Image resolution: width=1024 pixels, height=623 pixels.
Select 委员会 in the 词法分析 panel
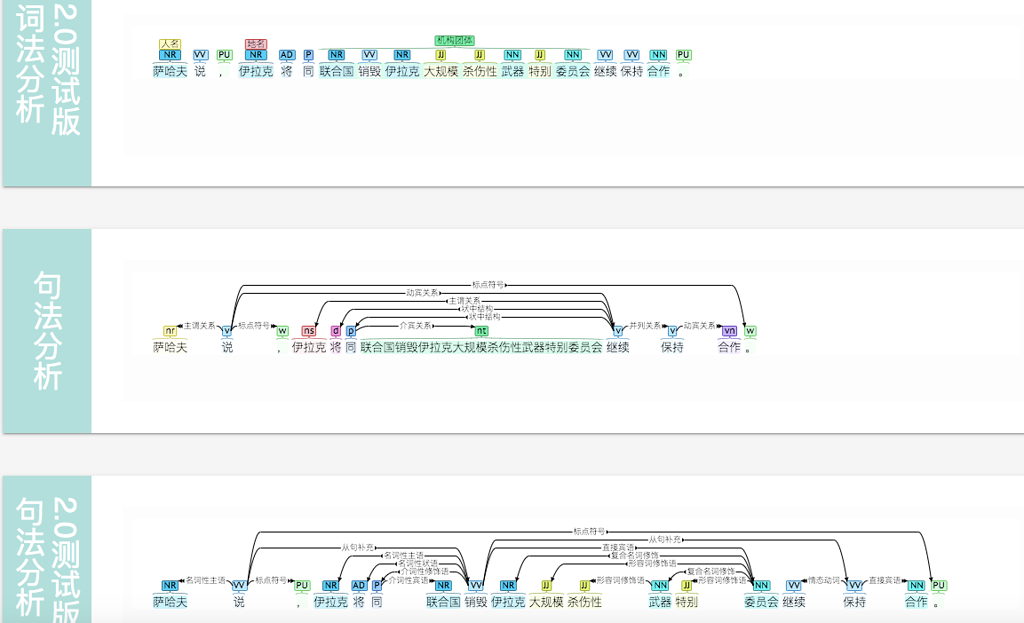click(x=573, y=71)
